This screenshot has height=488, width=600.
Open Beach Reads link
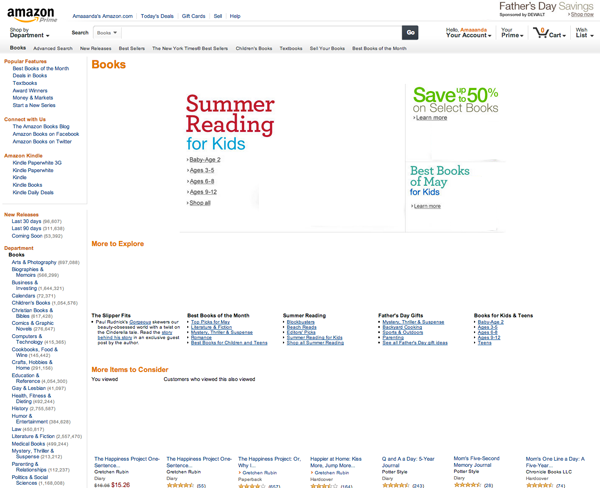(302, 327)
